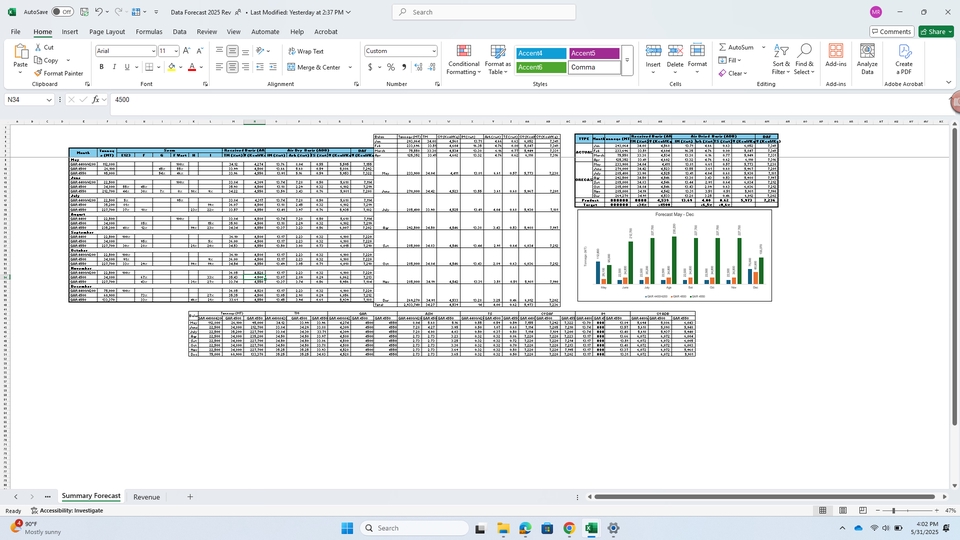Toggle Wrap Text

(306, 51)
